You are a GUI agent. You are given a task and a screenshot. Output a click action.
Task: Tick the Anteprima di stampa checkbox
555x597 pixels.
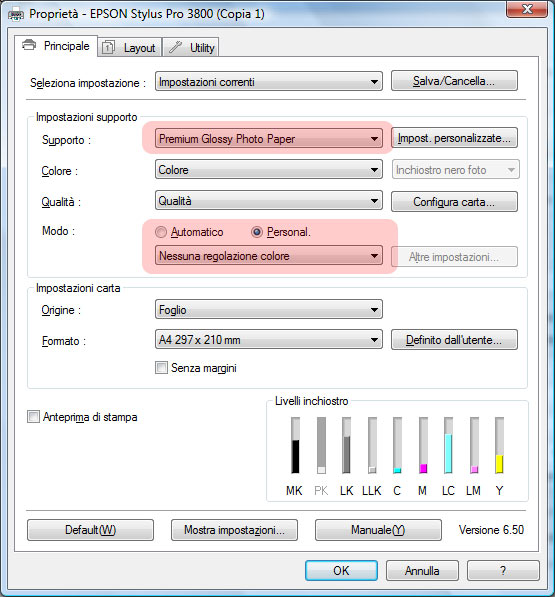point(33,417)
